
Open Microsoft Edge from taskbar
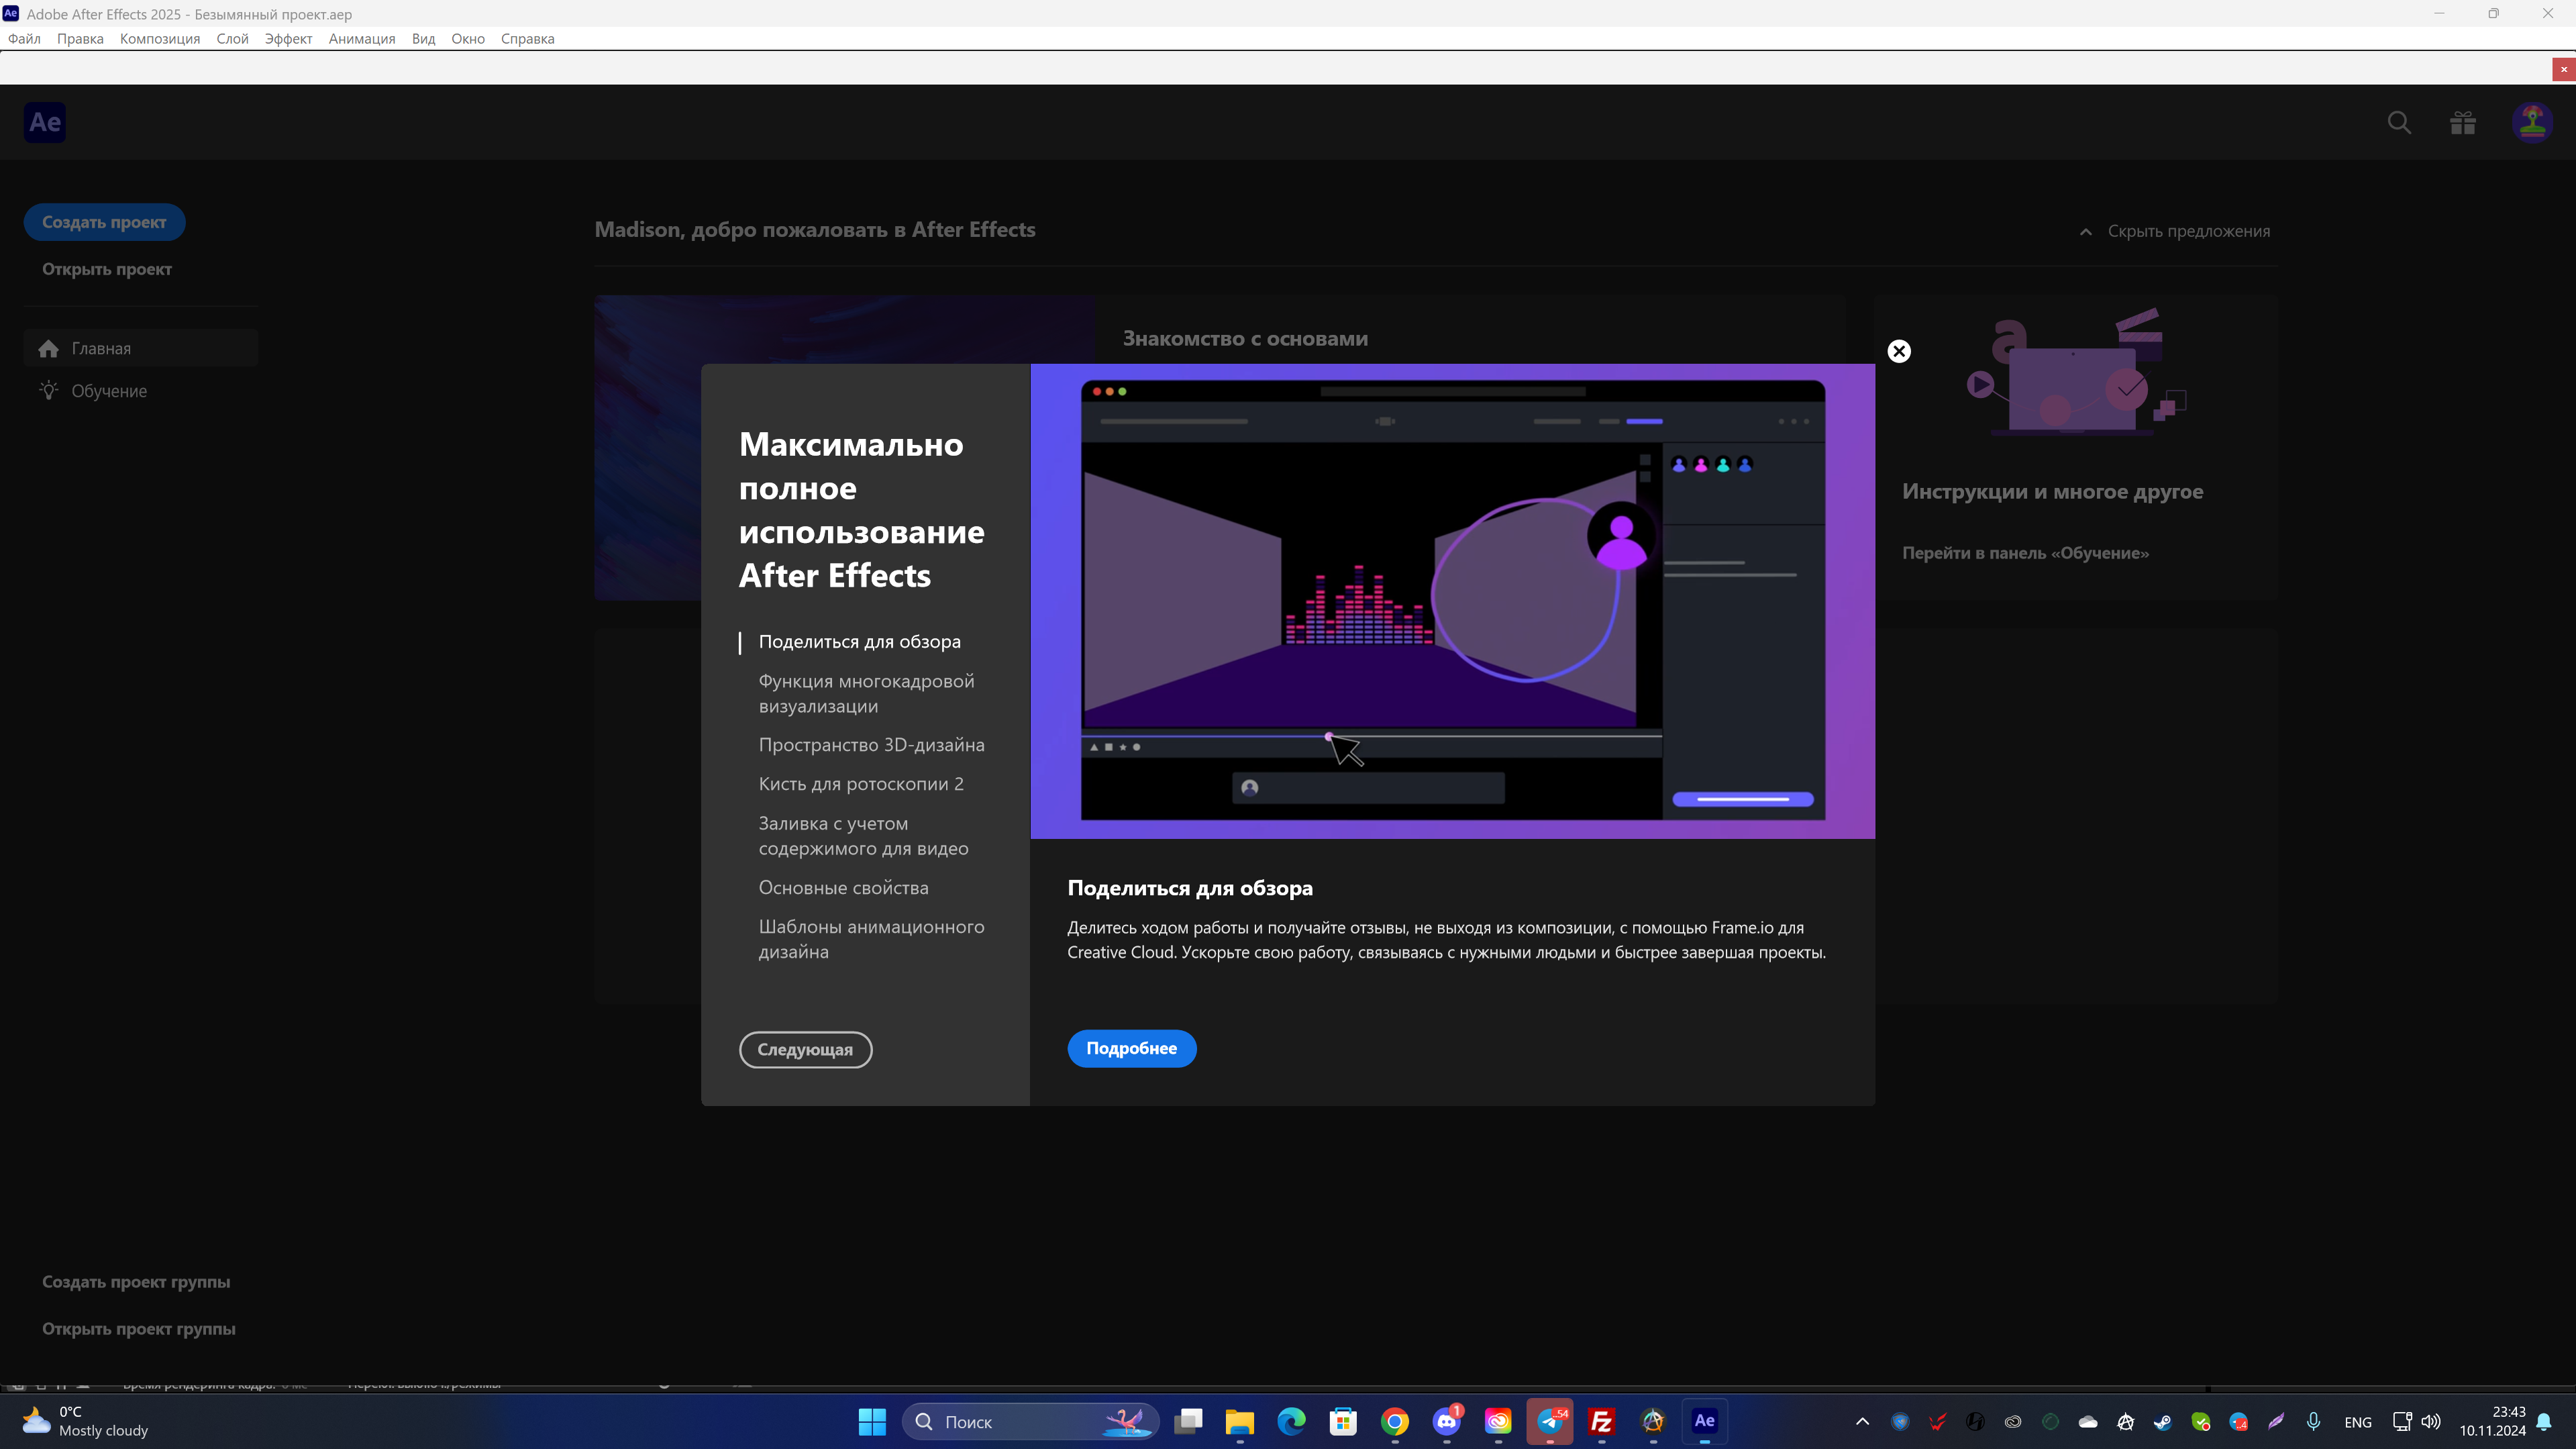[1291, 1421]
